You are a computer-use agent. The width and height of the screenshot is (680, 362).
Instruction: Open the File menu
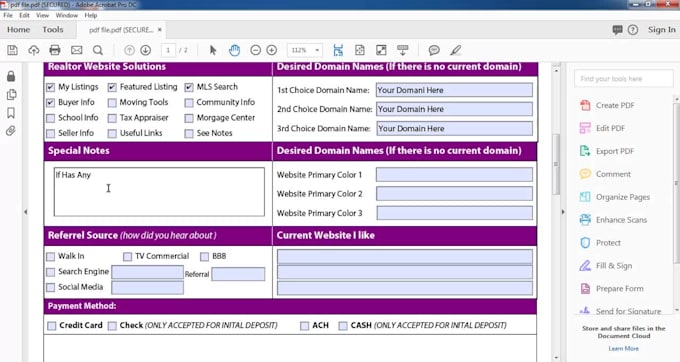8,15
